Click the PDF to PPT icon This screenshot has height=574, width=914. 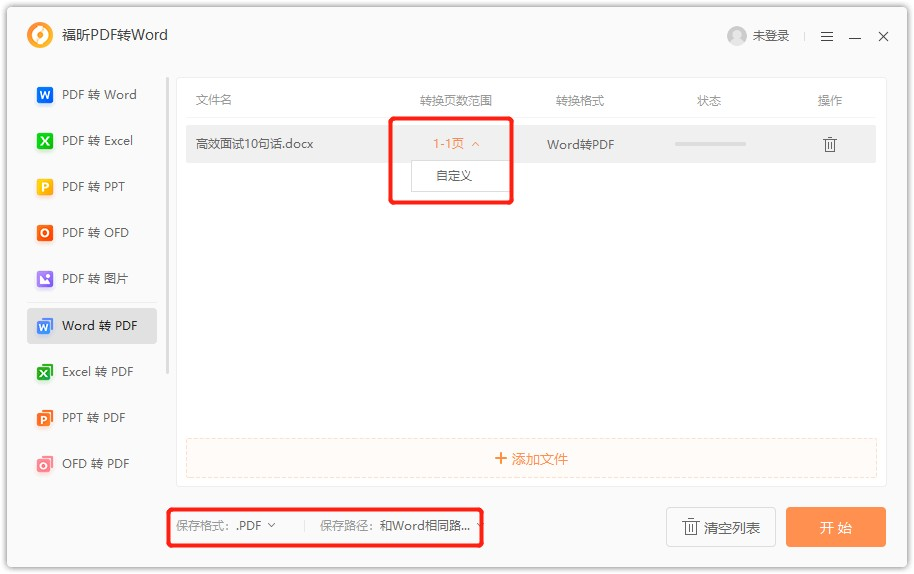(44, 187)
